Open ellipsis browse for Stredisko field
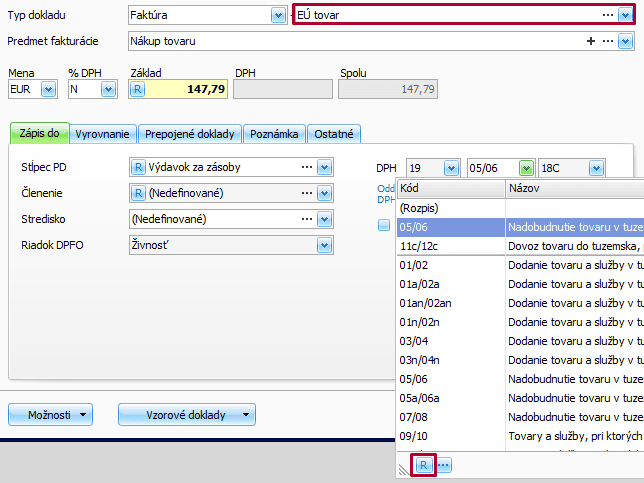Viewport: 644px width, 483px height. [307, 219]
